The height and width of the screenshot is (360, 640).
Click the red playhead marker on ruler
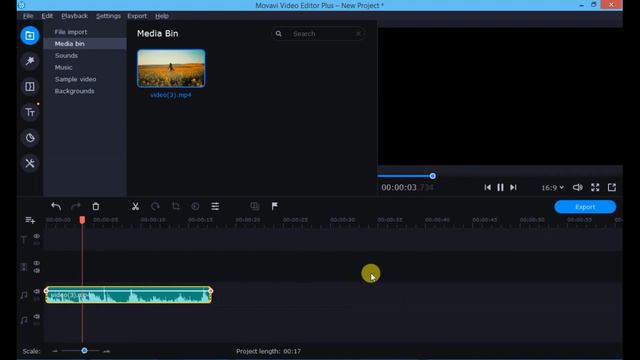(x=82, y=220)
